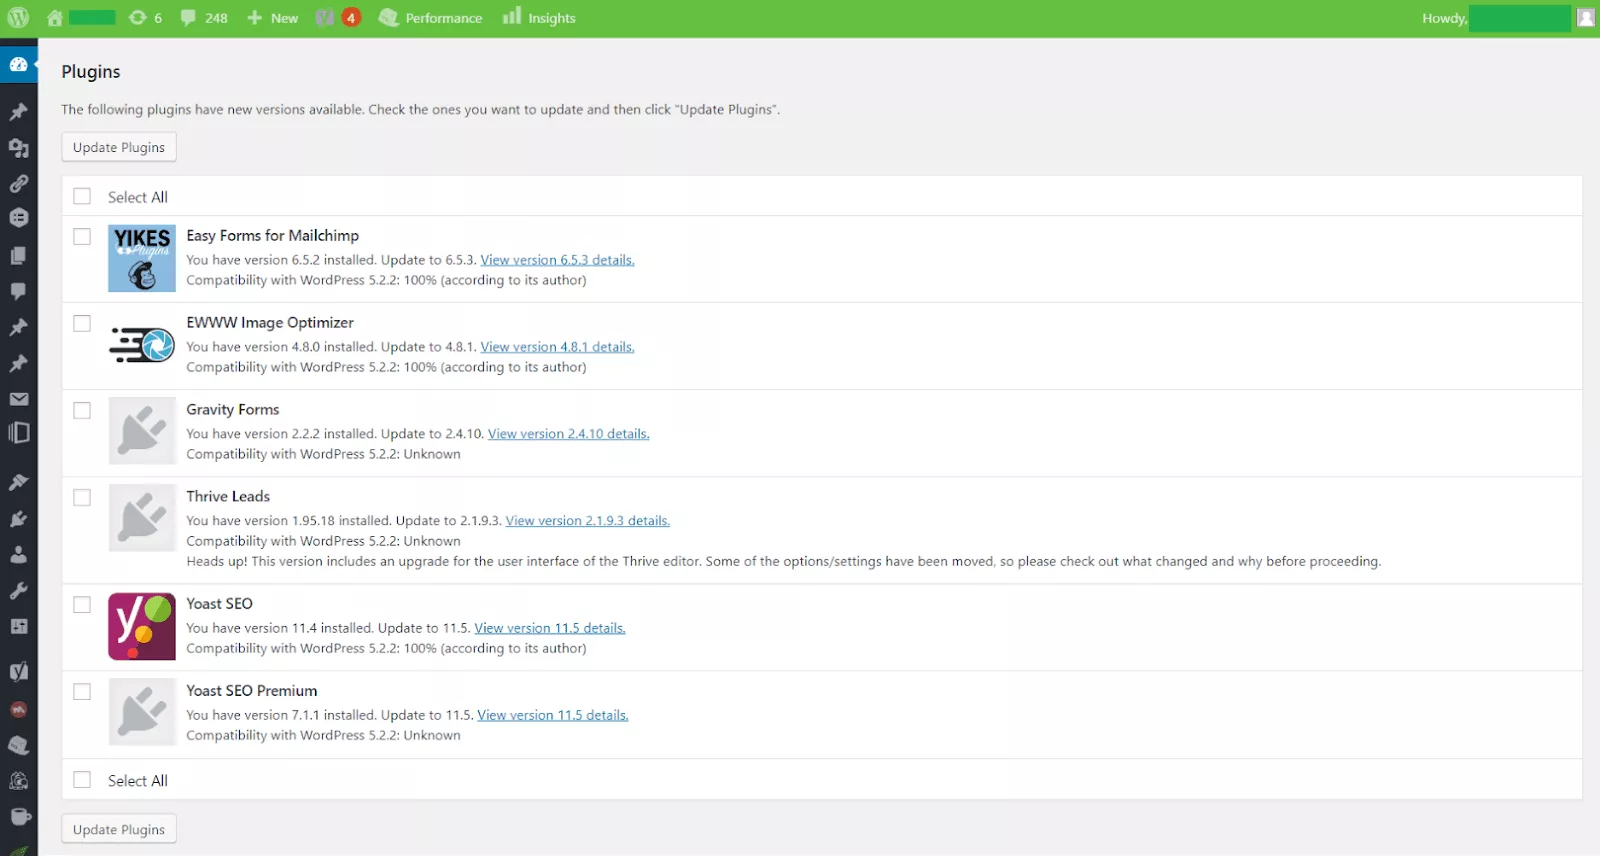Click the EWWW Image Optimizer logo thumbnail
The image size is (1600, 857).
(x=142, y=345)
